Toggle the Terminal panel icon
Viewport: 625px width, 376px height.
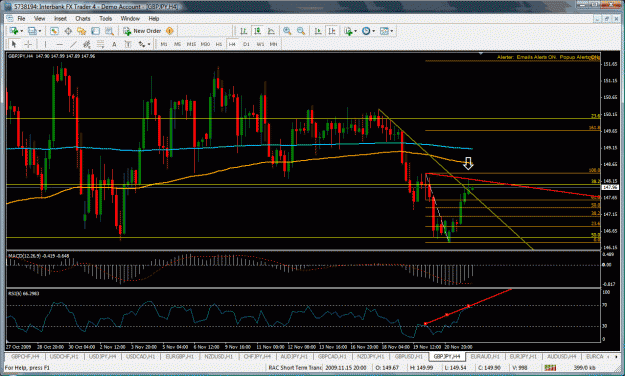tap(95, 31)
